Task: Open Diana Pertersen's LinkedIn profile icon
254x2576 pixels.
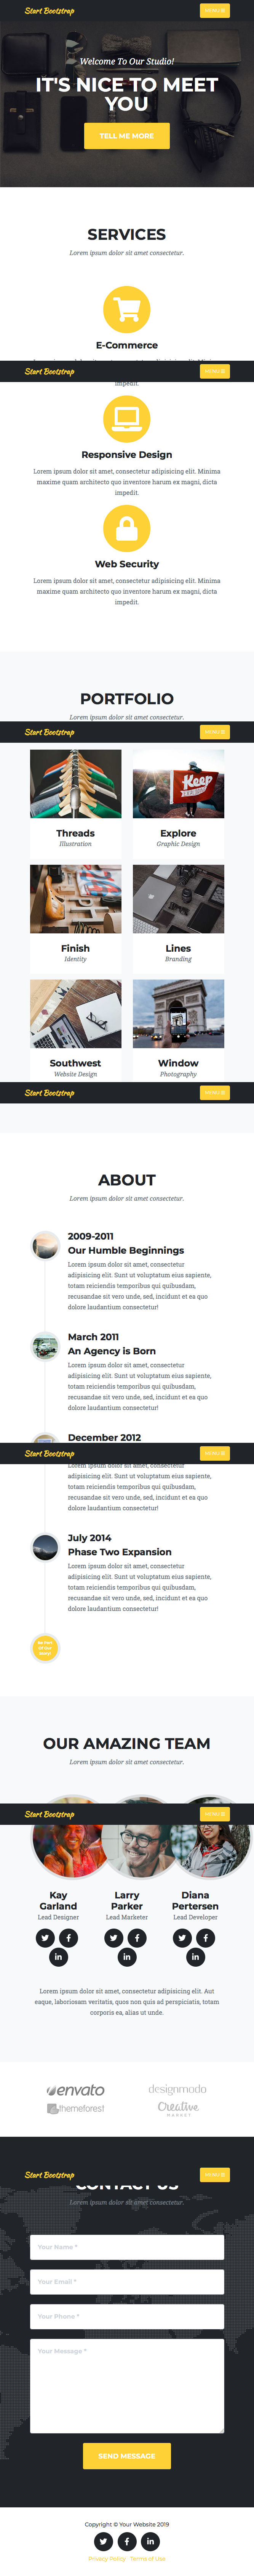Action: coord(195,1957)
